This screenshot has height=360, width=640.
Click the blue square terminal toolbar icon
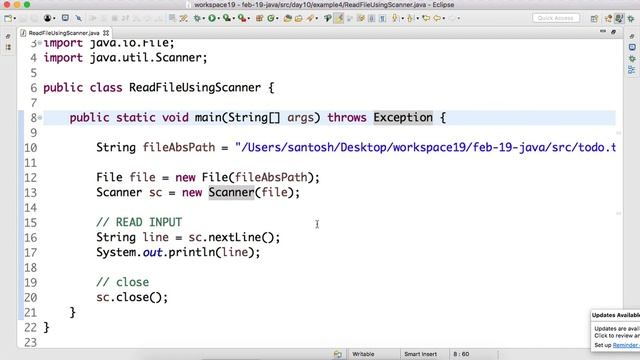coord(65,18)
